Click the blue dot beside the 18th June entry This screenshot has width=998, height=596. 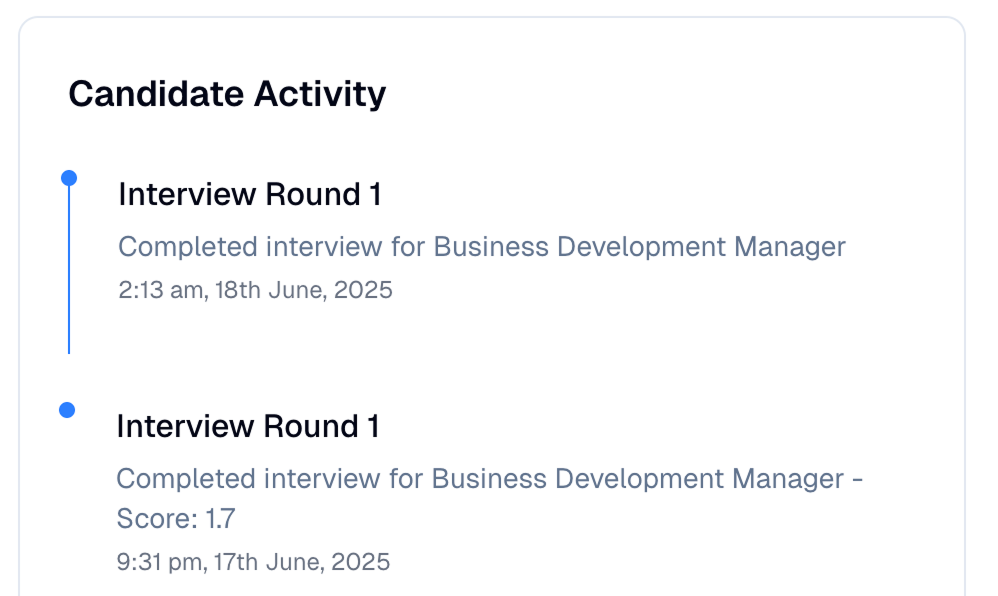[69, 178]
